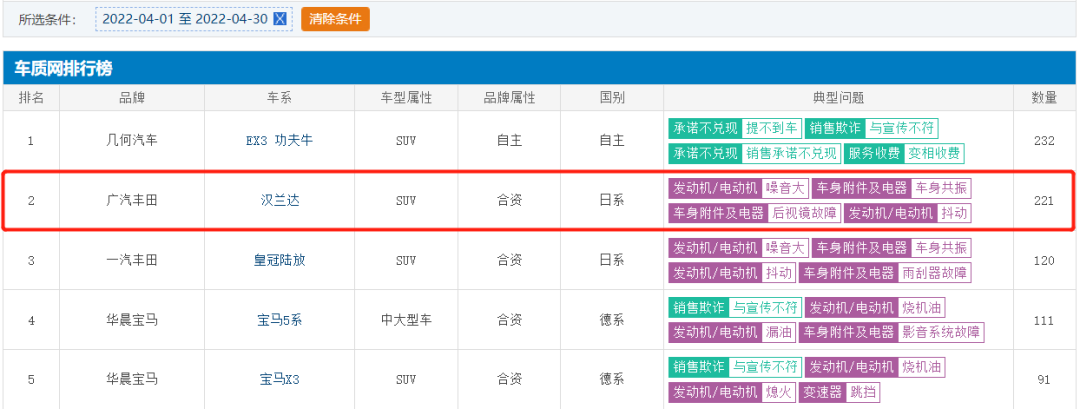The width and height of the screenshot is (1080, 409).
Task: Click the 品牌 column header
Action: pos(132,98)
